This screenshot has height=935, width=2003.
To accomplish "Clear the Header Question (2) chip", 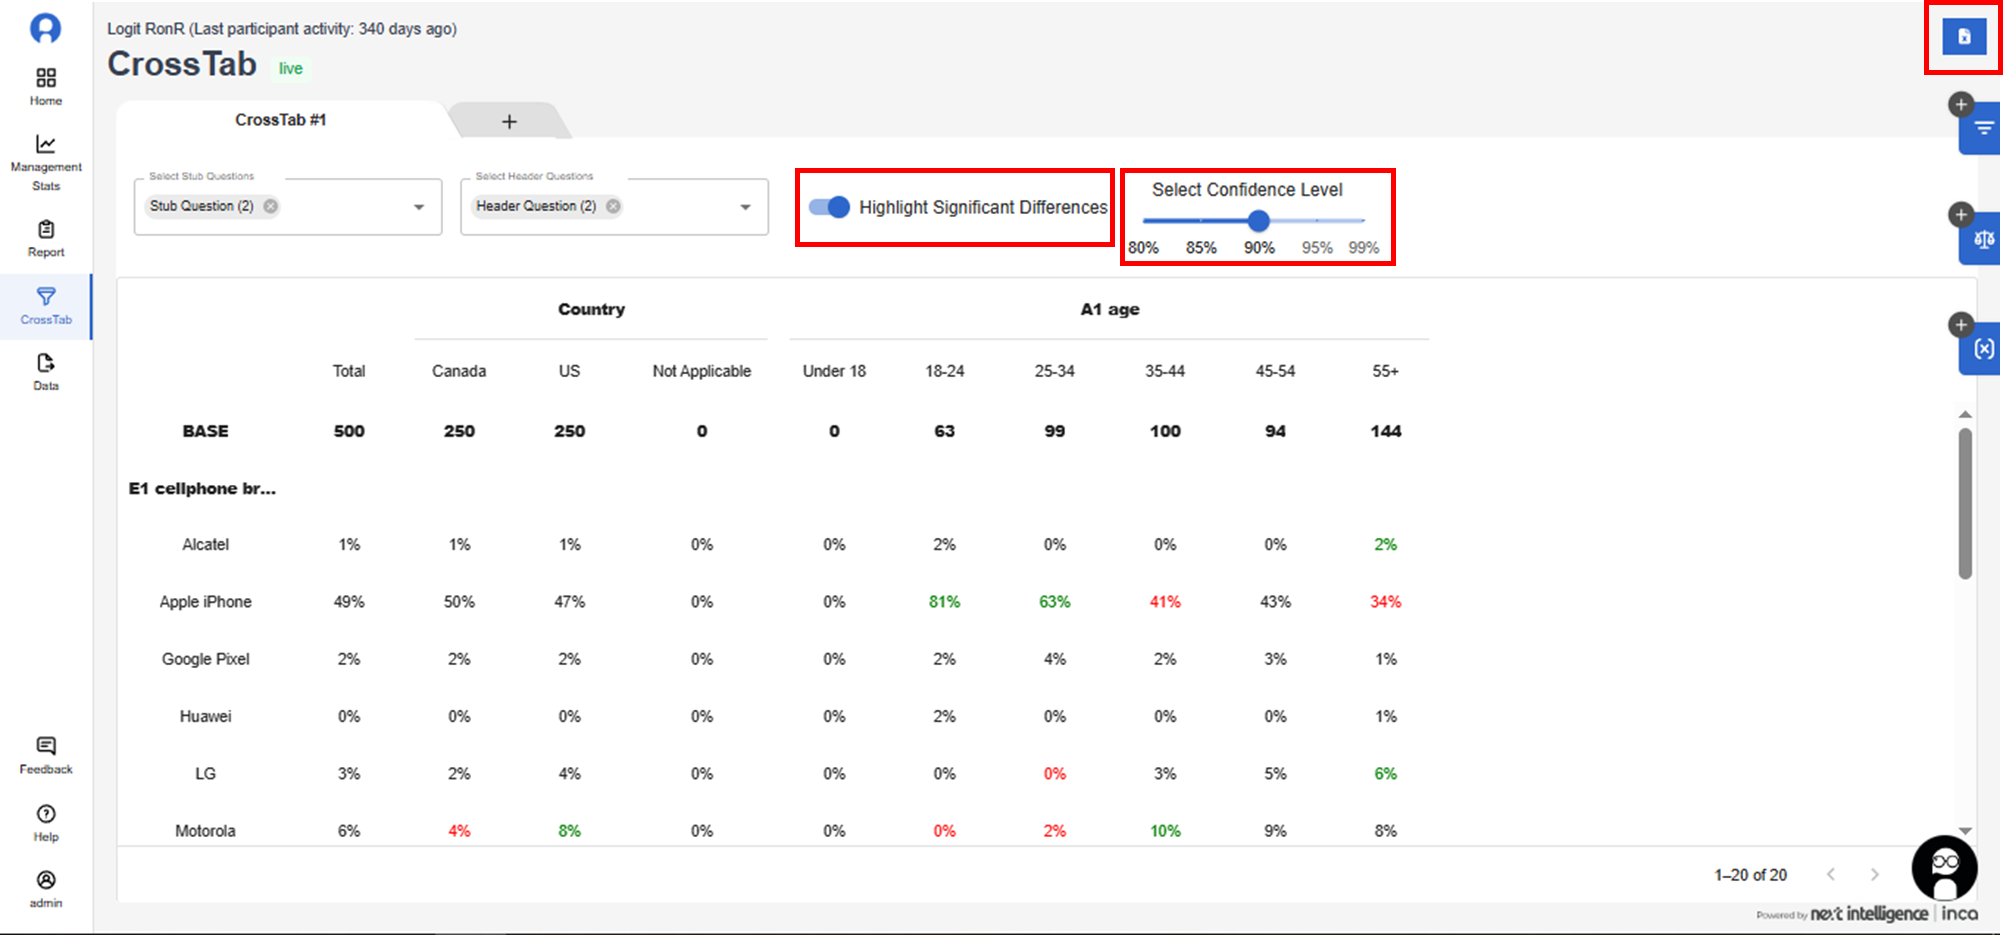I will coord(613,206).
